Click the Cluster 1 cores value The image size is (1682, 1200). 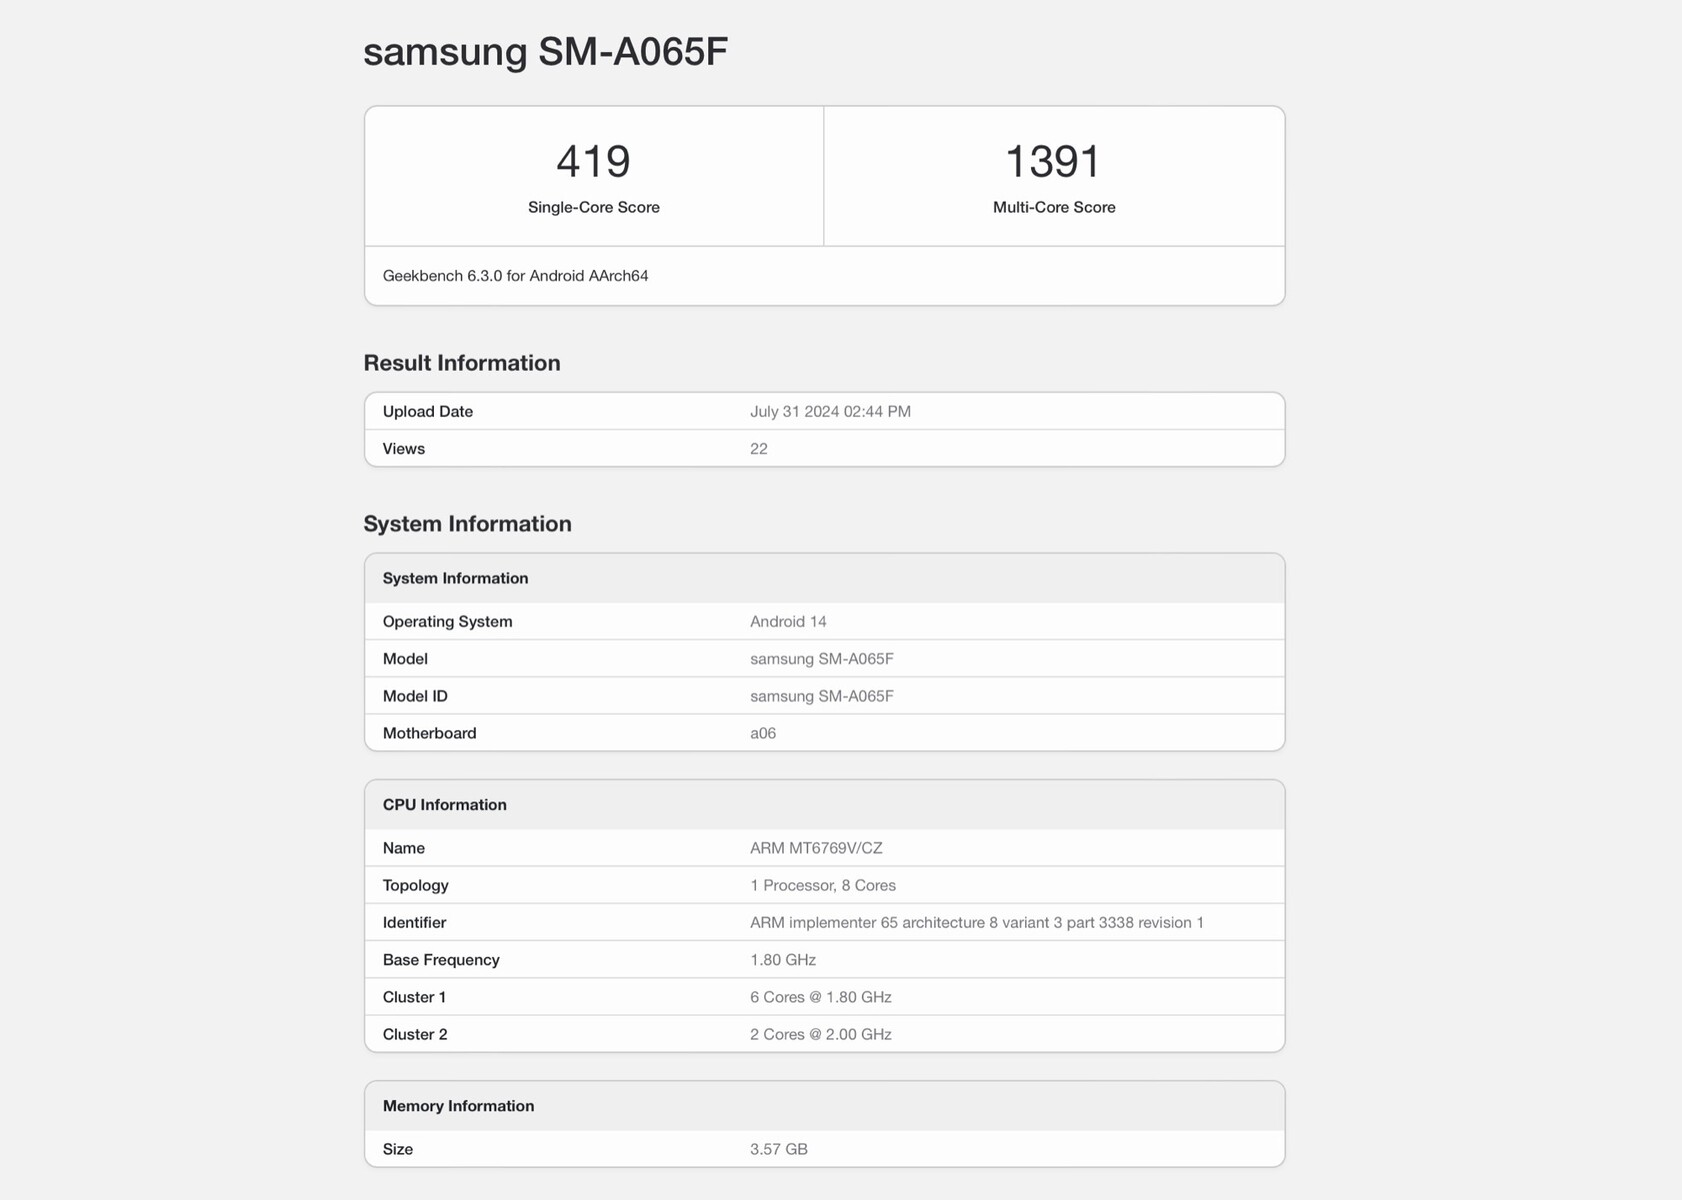click(820, 997)
